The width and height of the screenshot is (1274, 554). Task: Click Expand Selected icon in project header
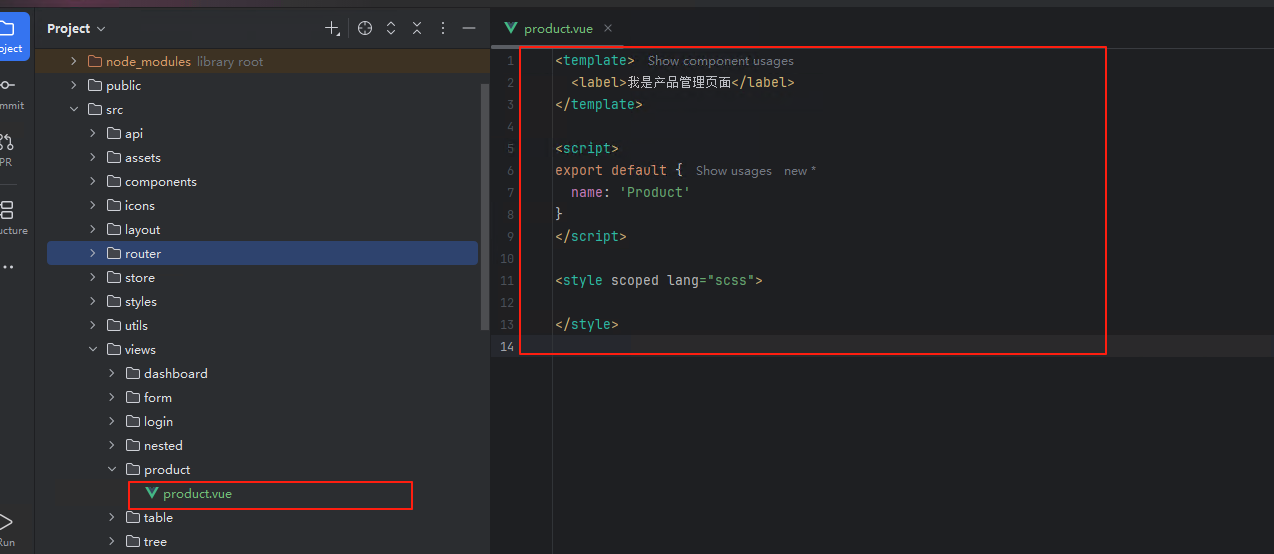pos(391,29)
